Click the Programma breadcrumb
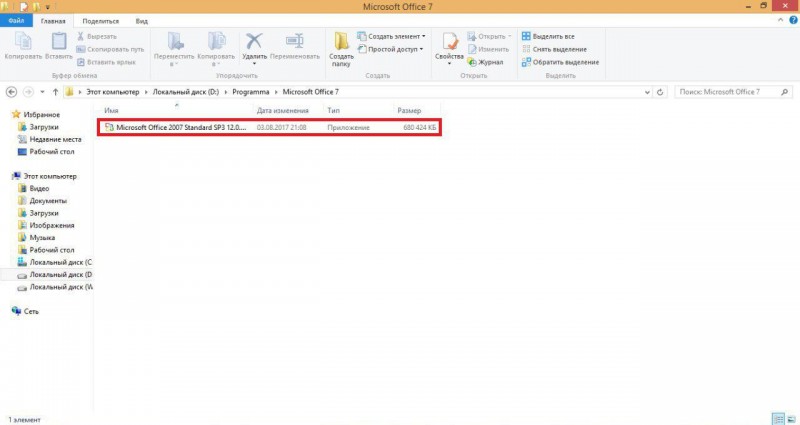 (x=251, y=92)
